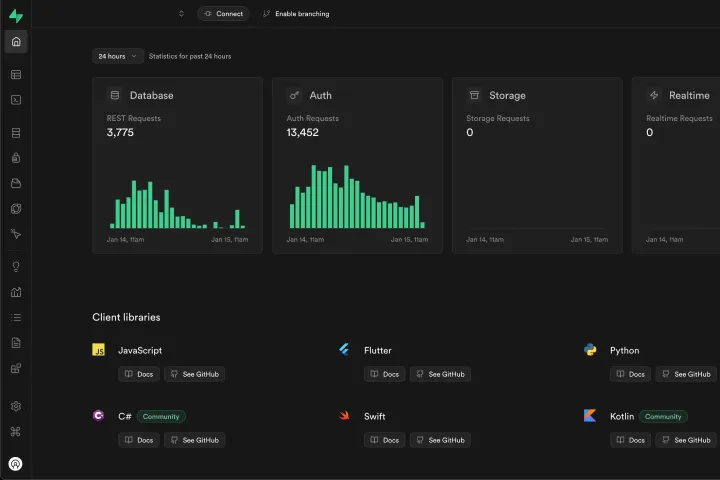Viewport: 720px width, 480px height.
Task: Open Flutter See GitHub link
Action: [x=440, y=374]
